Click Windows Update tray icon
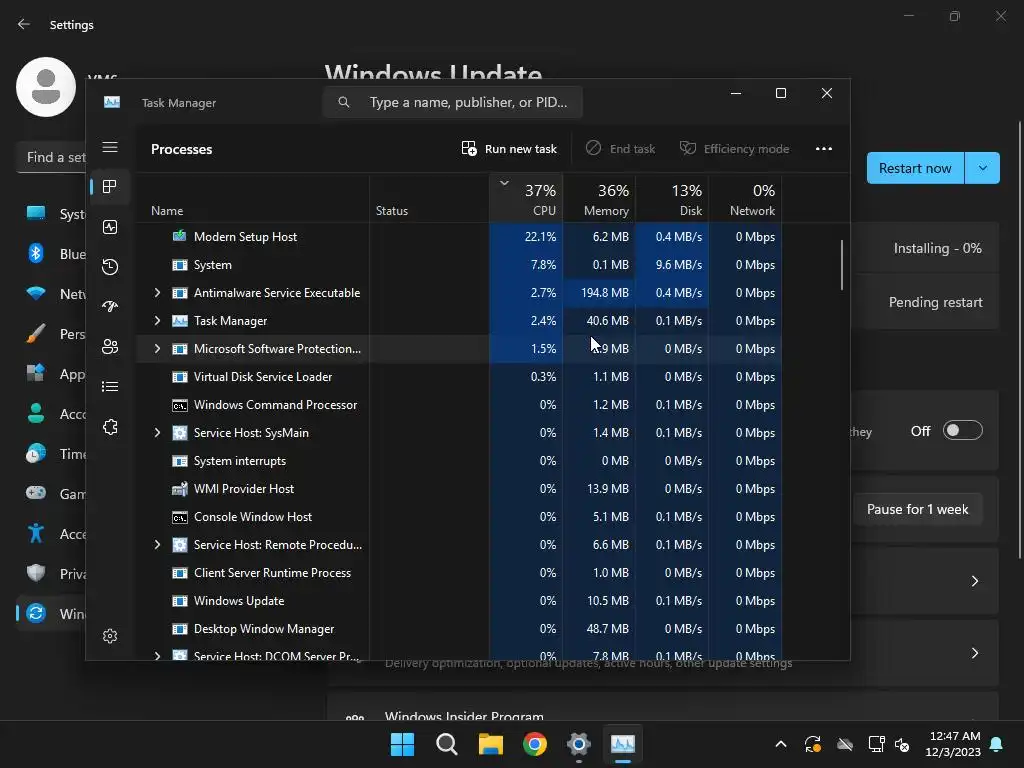 click(x=812, y=744)
